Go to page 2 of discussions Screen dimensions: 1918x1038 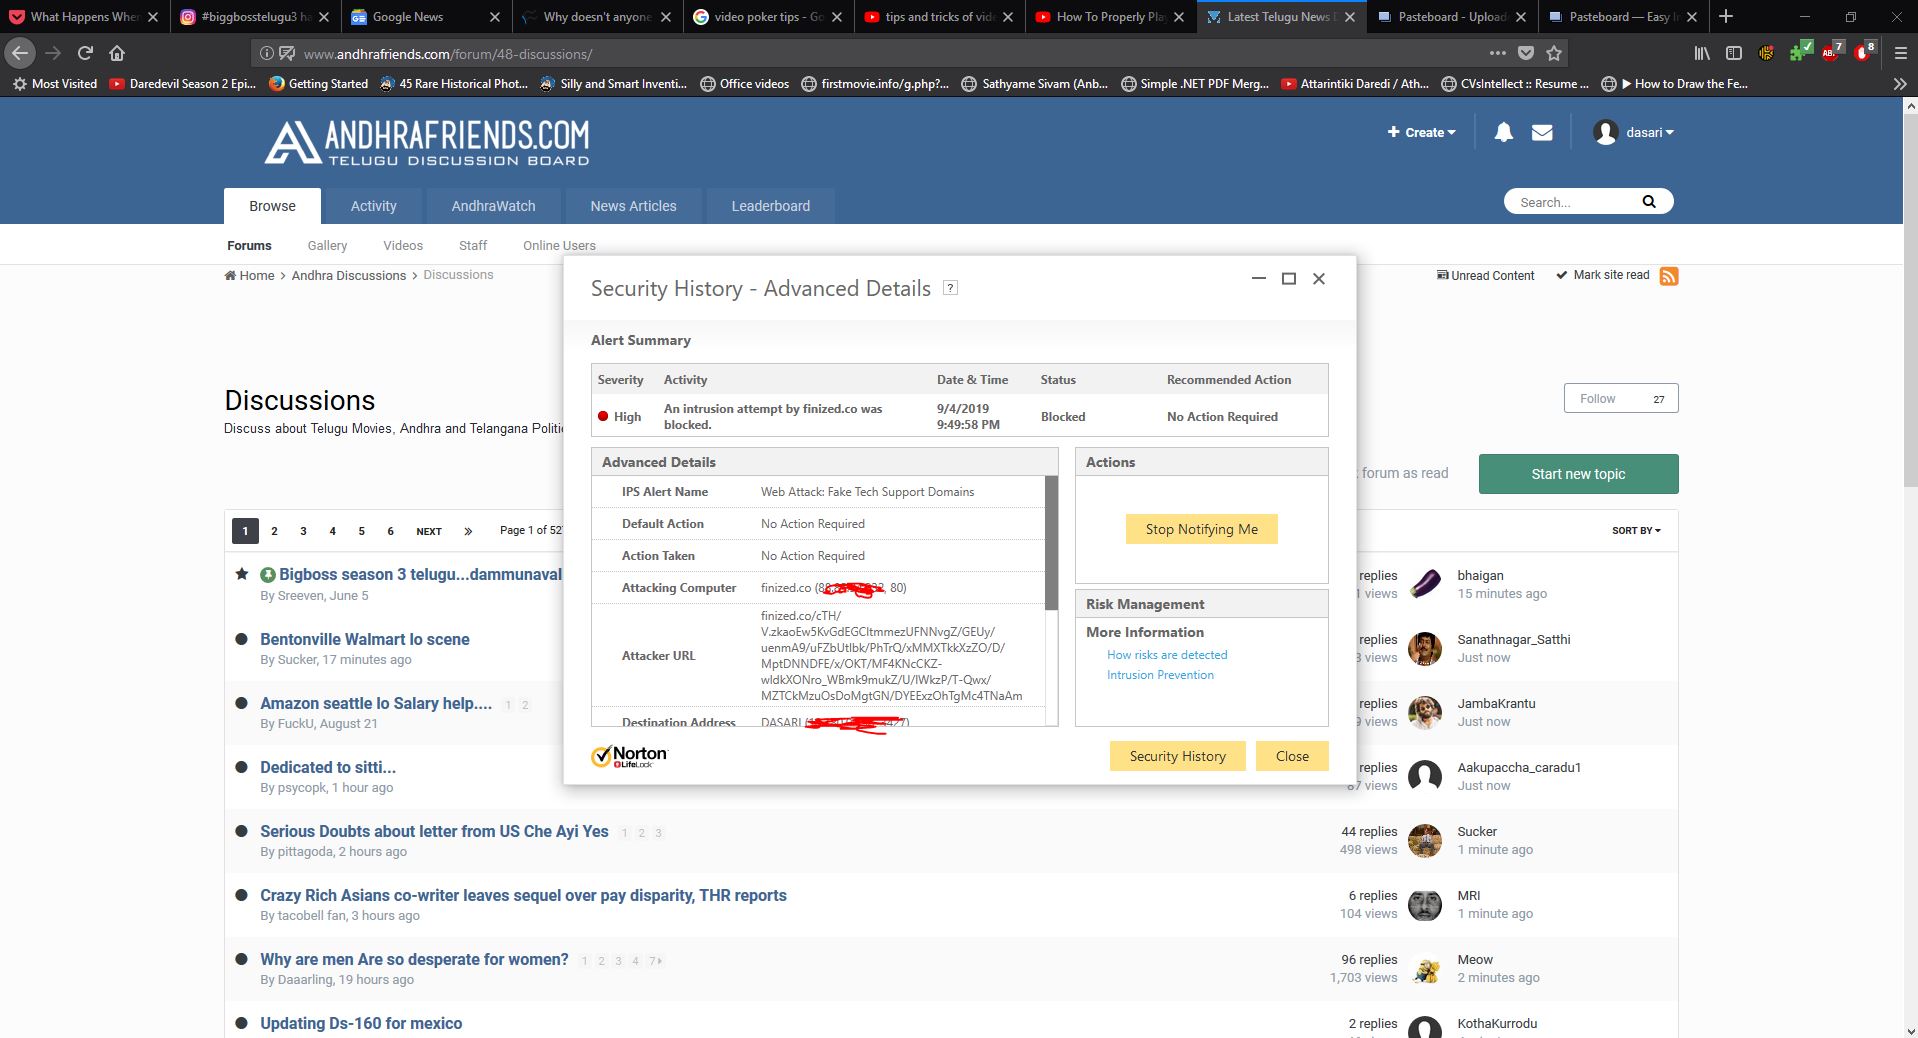pyautogui.click(x=274, y=531)
